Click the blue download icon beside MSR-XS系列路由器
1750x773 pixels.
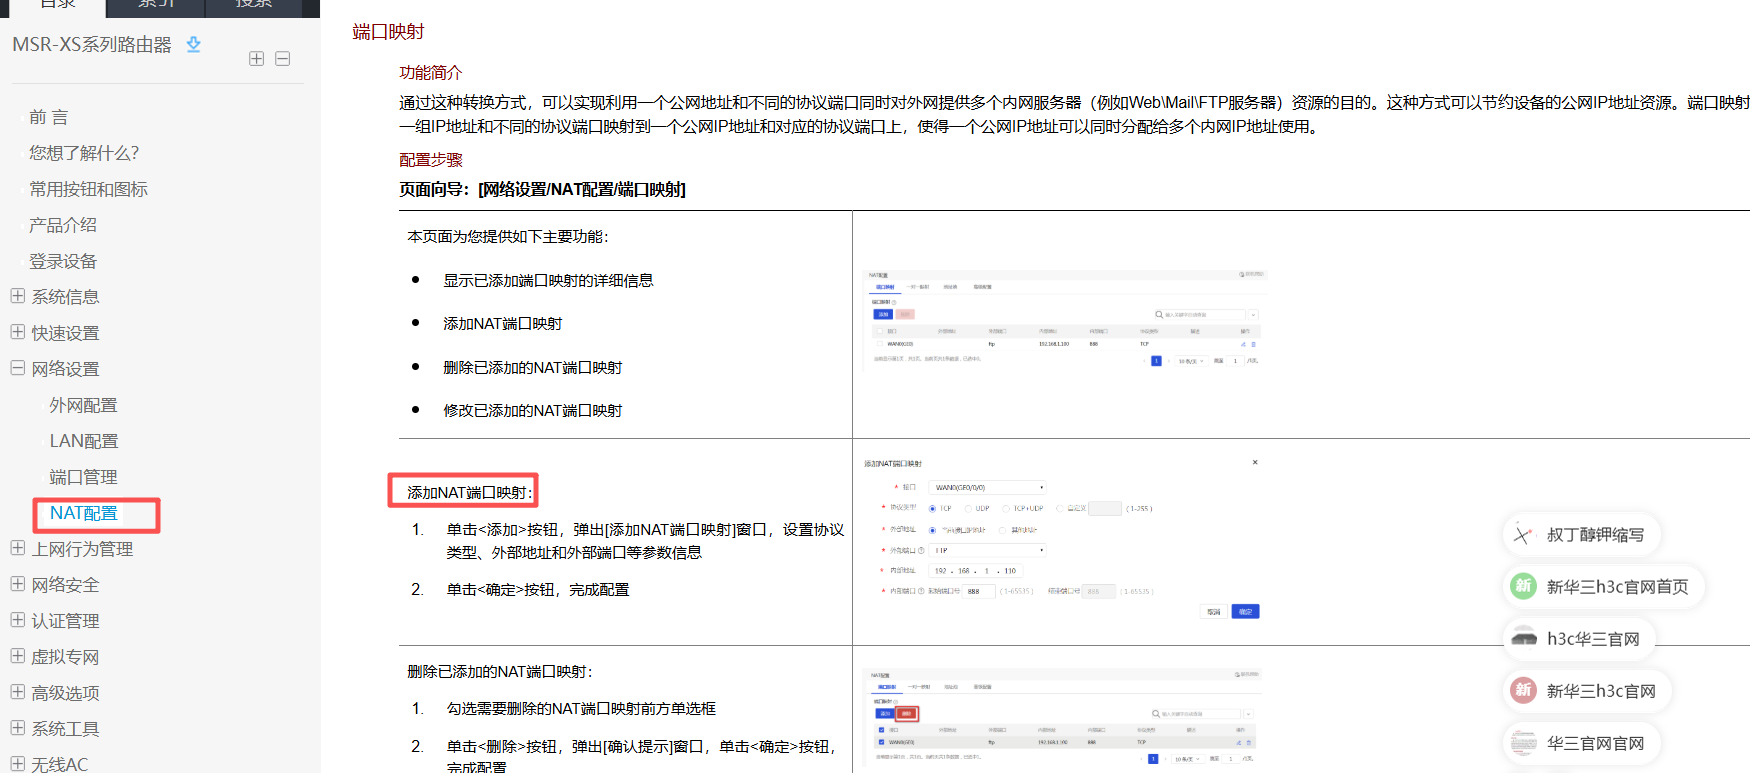tap(194, 44)
